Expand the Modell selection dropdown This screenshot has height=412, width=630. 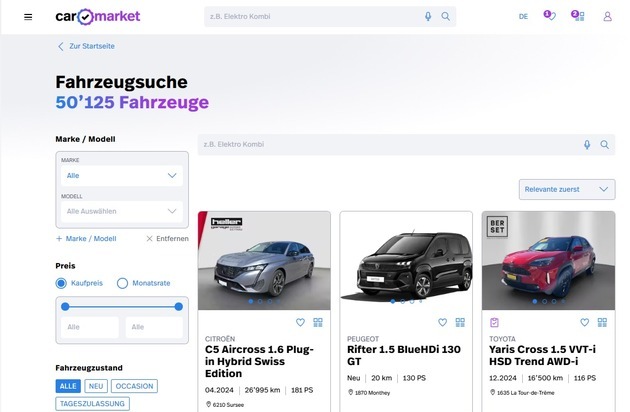pyautogui.click(x=121, y=211)
